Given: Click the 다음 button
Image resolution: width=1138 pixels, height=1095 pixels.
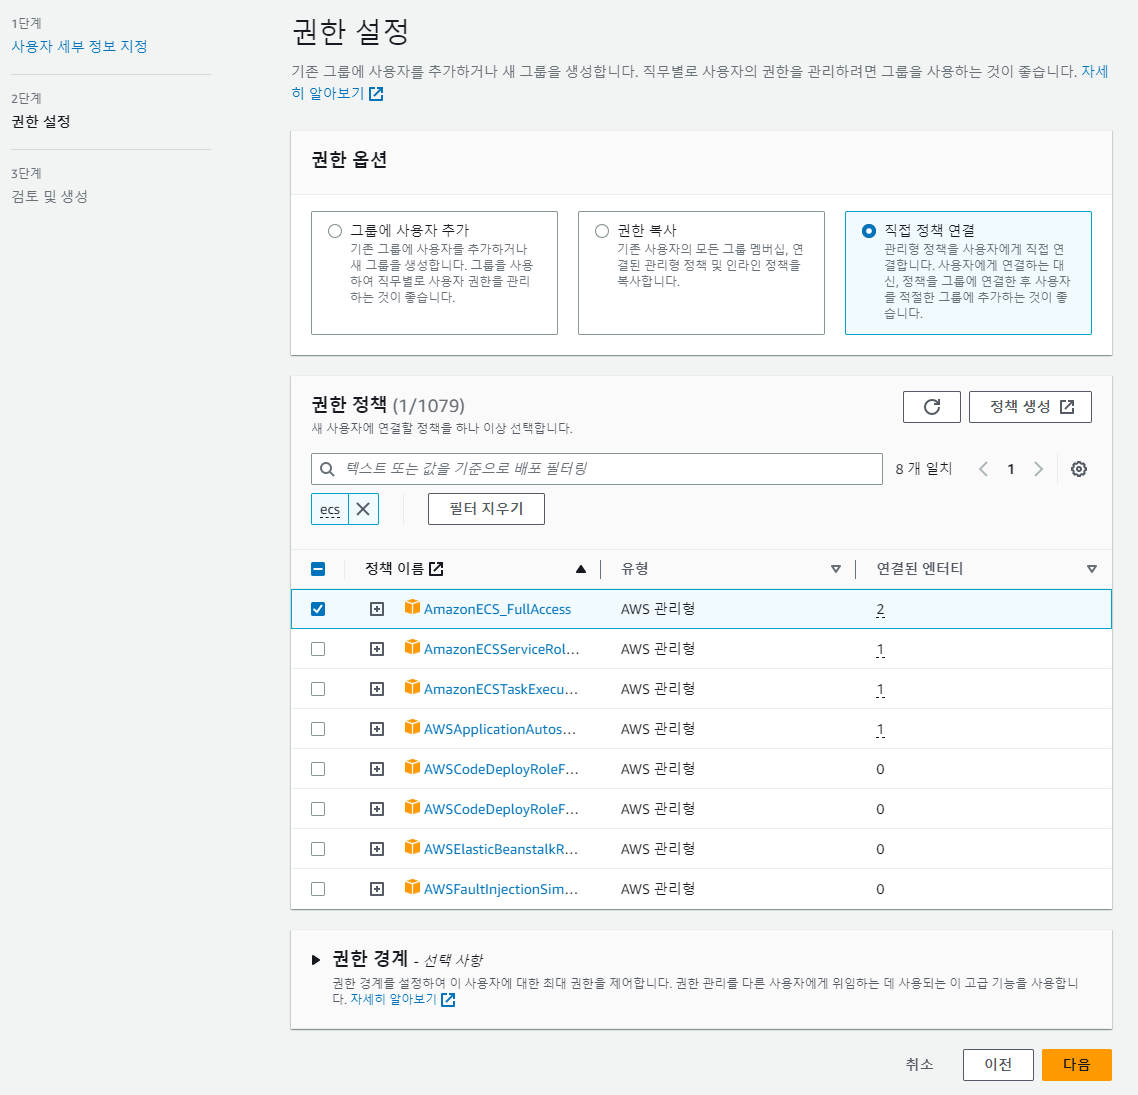Looking at the screenshot, I should coord(1076,1065).
